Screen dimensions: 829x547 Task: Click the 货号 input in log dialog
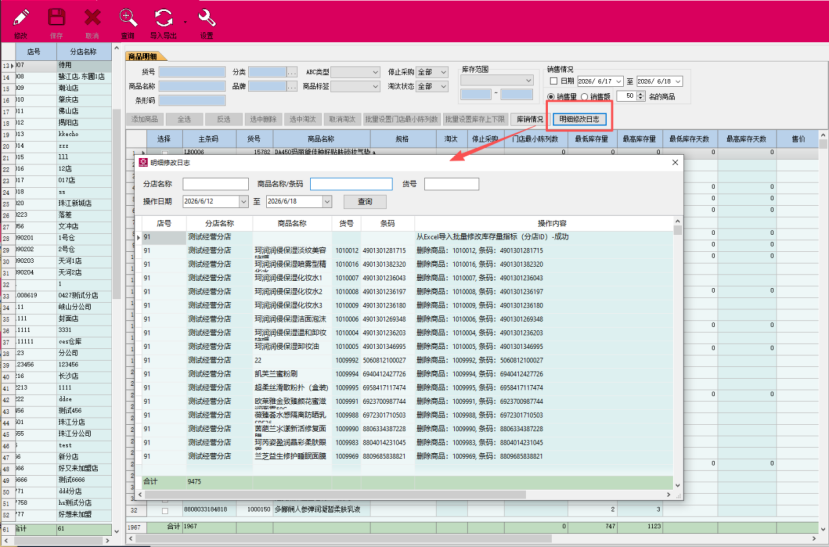(x=452, y=184)
